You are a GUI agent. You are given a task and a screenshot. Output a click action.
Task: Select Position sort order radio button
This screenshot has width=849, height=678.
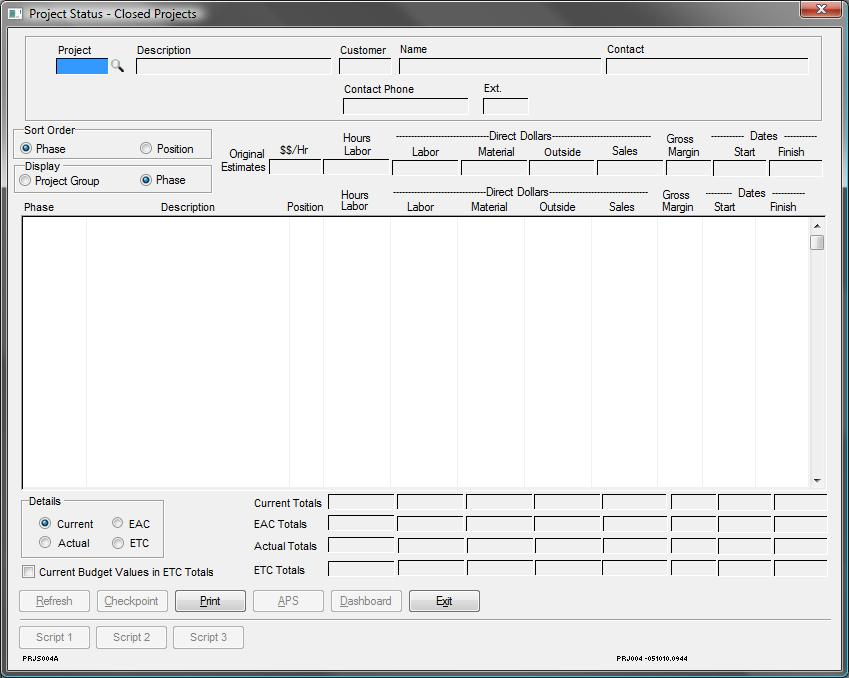[146, 148]
